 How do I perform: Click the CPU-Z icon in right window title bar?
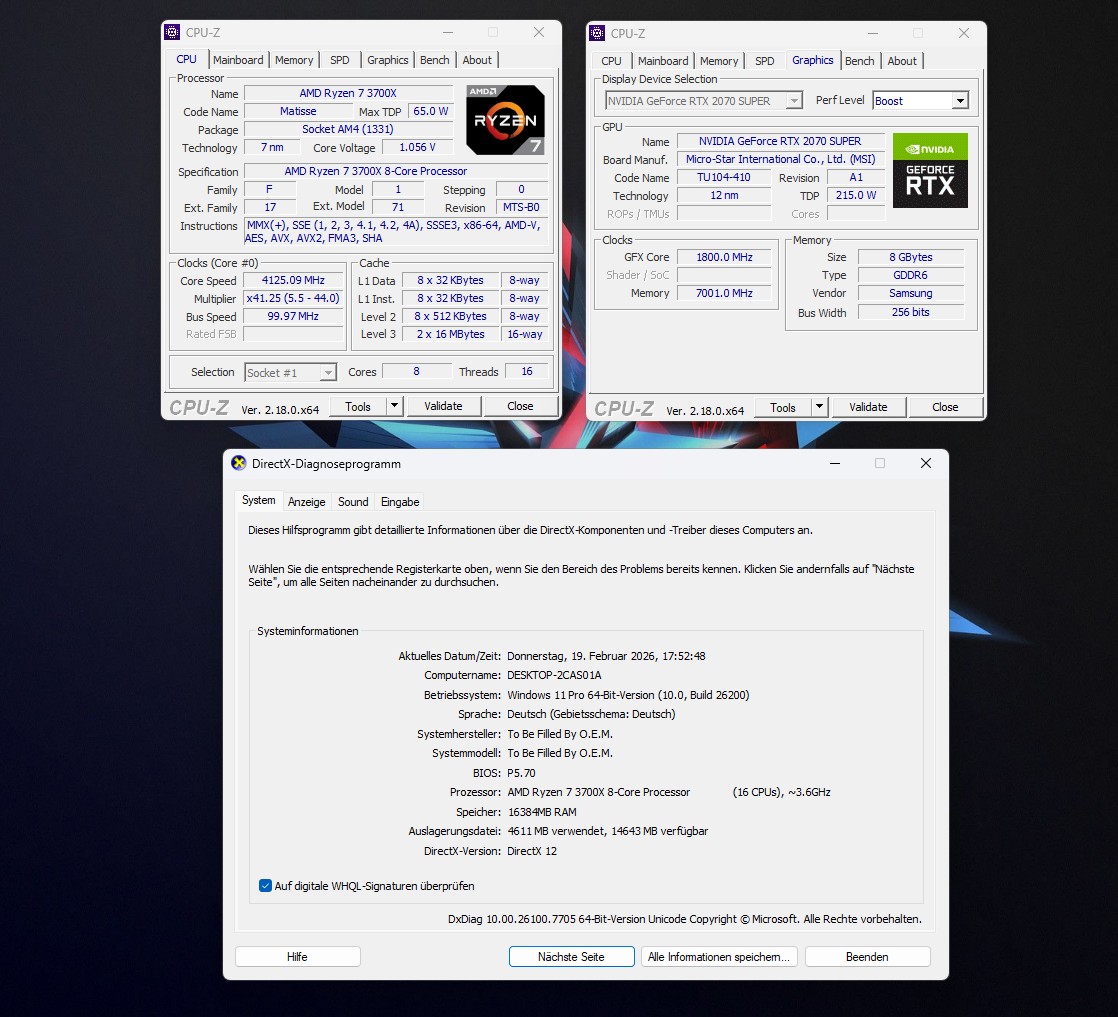(598, 33)
